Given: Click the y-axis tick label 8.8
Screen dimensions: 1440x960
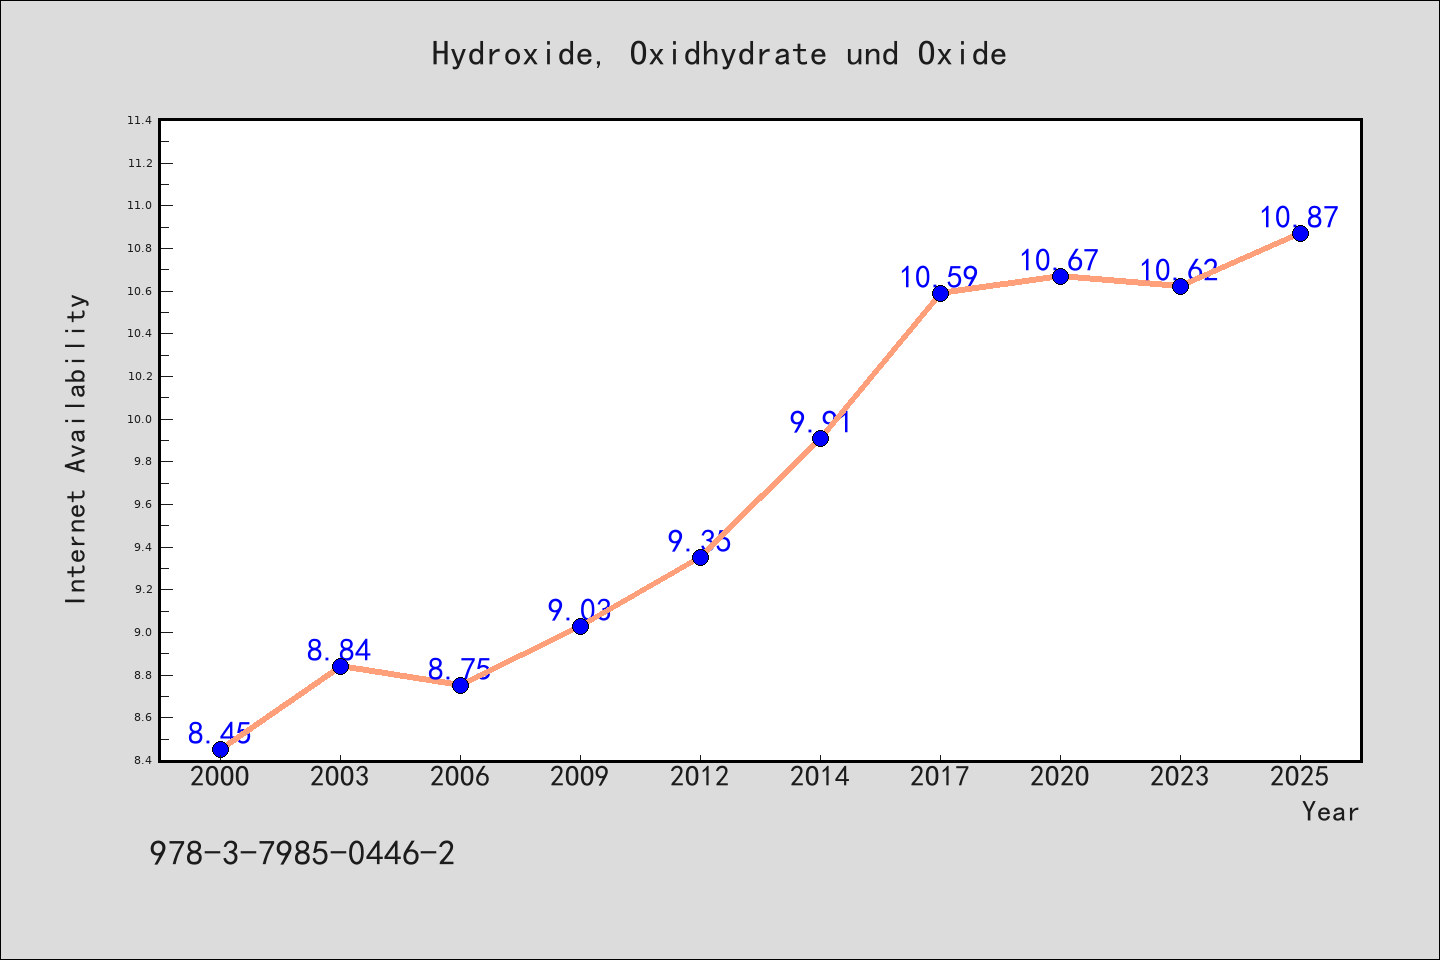Looking at the screenshot, I should coord(142,676).
